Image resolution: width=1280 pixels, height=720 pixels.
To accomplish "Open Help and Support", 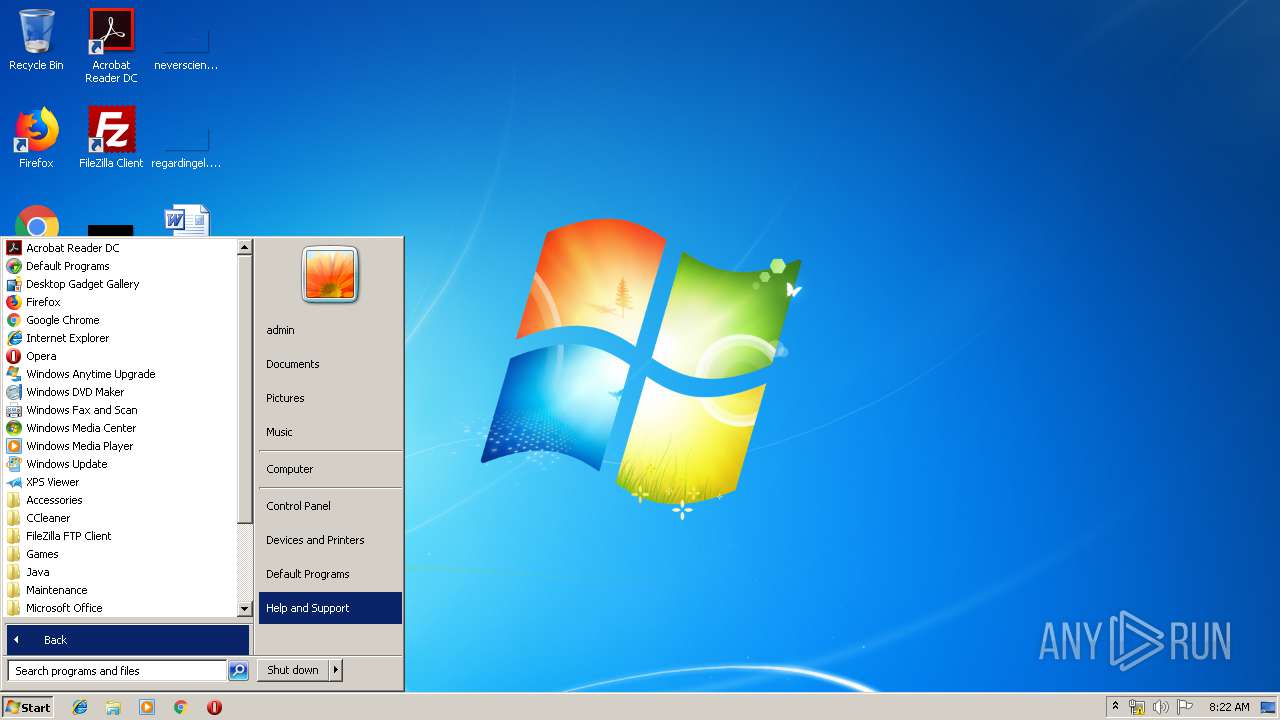I will tap(330, 608).
